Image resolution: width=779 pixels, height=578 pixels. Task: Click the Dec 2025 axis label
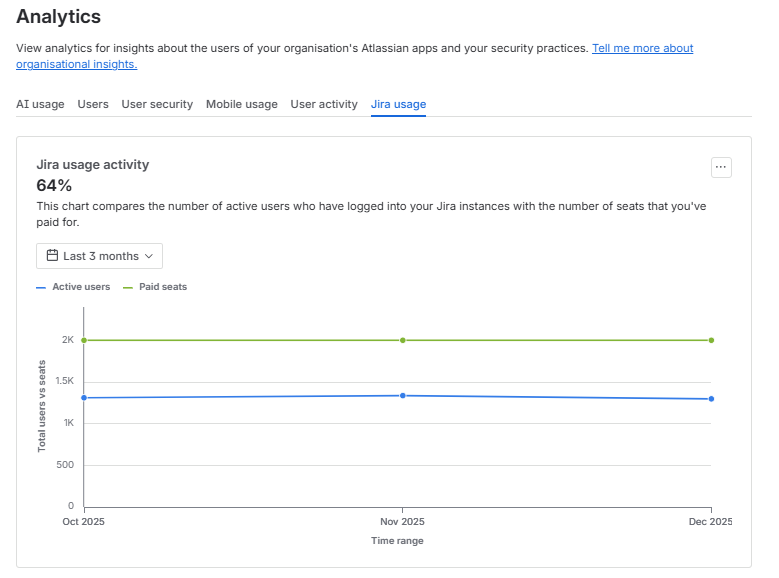(710, 521)
